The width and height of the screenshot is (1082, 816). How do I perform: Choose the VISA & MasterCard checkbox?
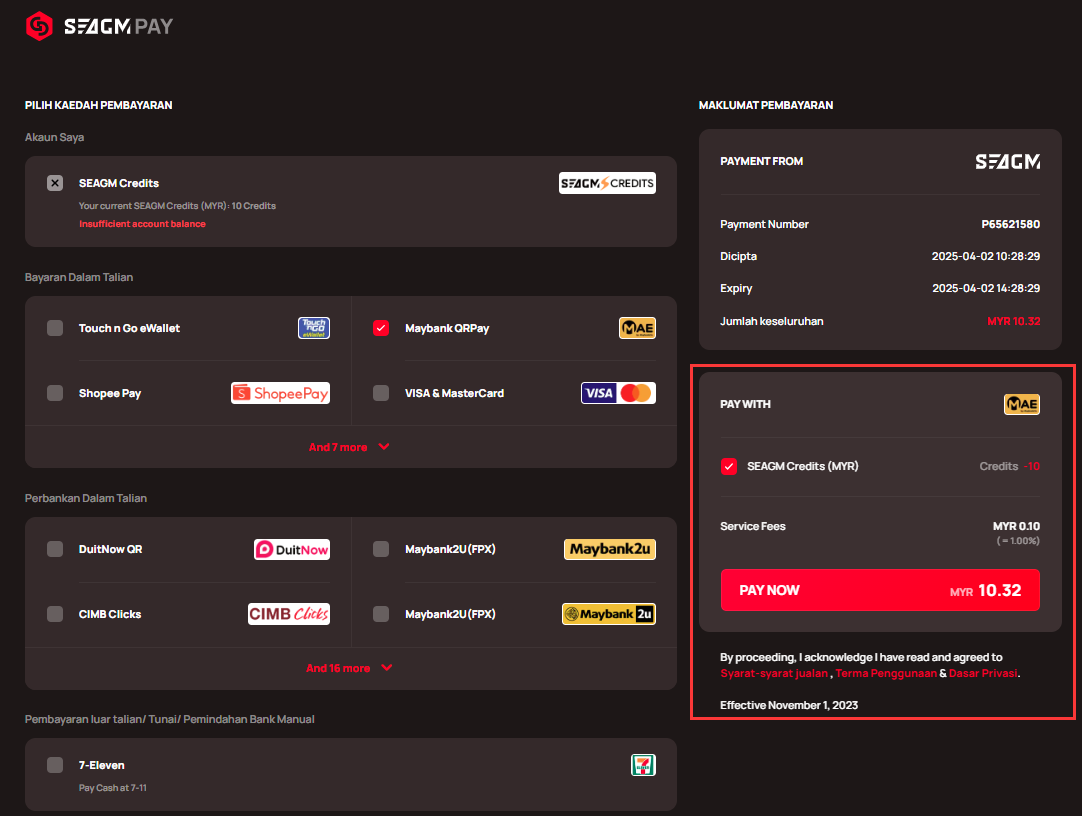pos(381,393)
